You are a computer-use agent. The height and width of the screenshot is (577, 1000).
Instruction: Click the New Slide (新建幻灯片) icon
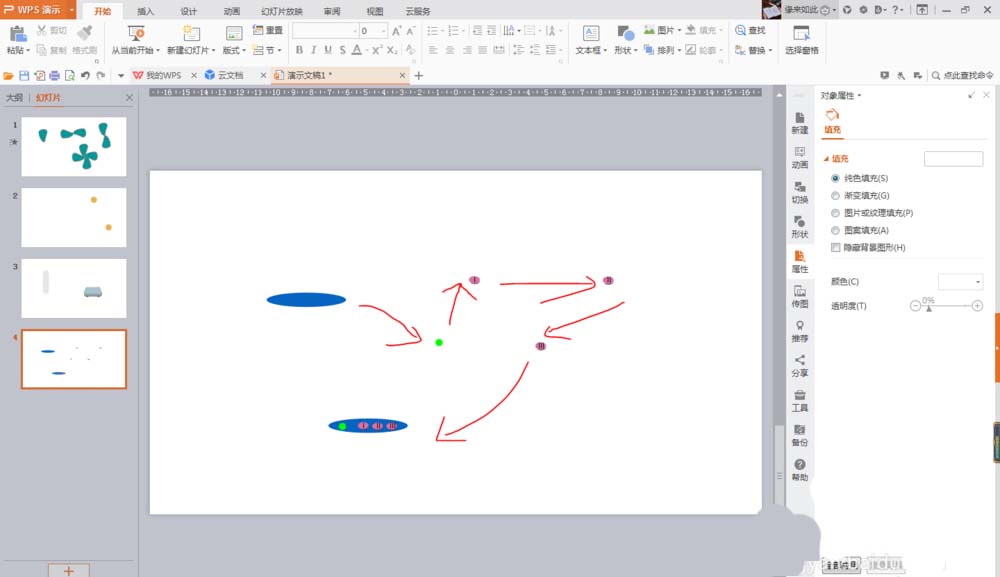pos(191,34)
